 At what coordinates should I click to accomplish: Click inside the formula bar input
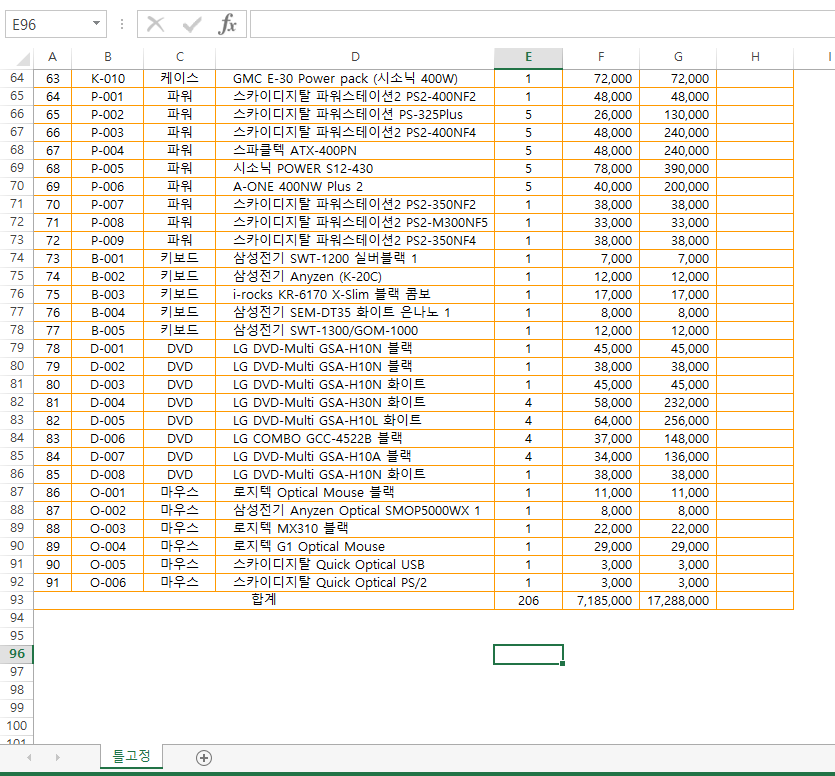[x=542, y=24]
